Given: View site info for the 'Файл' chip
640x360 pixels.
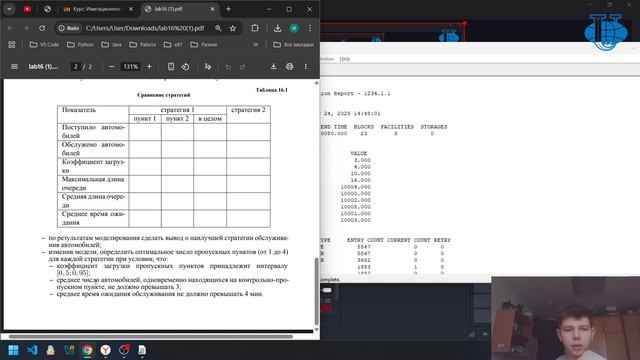Looking at the screenshot, I should [69, 28].
